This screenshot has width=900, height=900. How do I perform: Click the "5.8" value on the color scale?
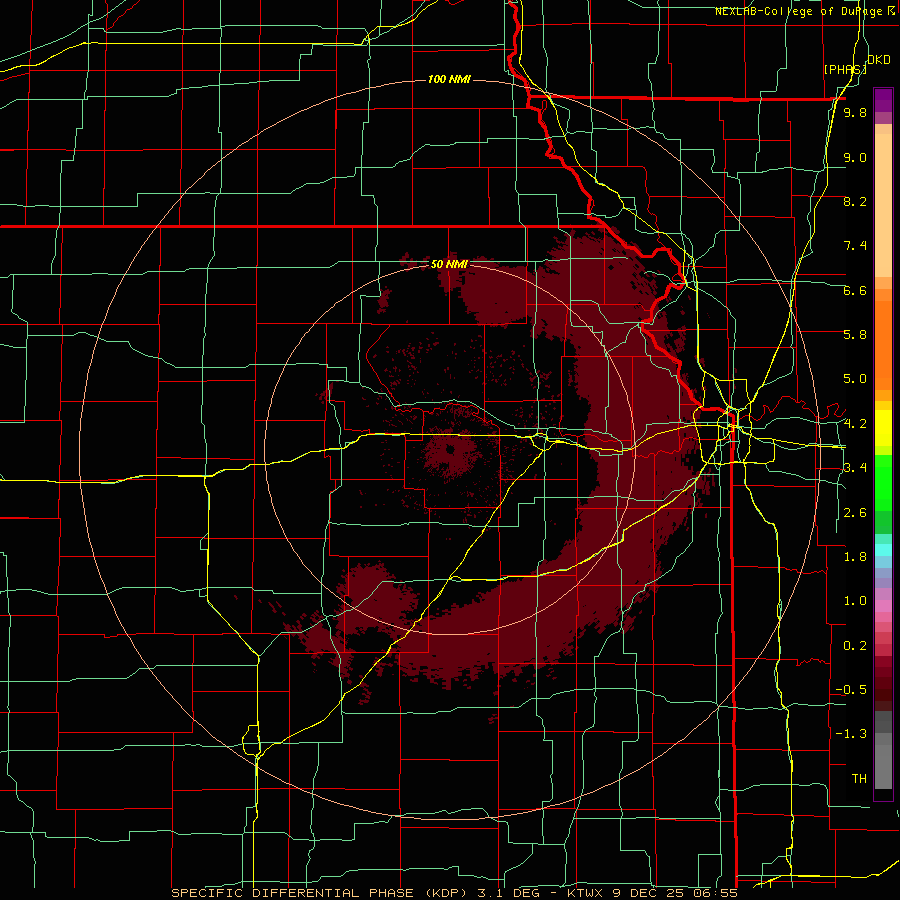[855, 335]
